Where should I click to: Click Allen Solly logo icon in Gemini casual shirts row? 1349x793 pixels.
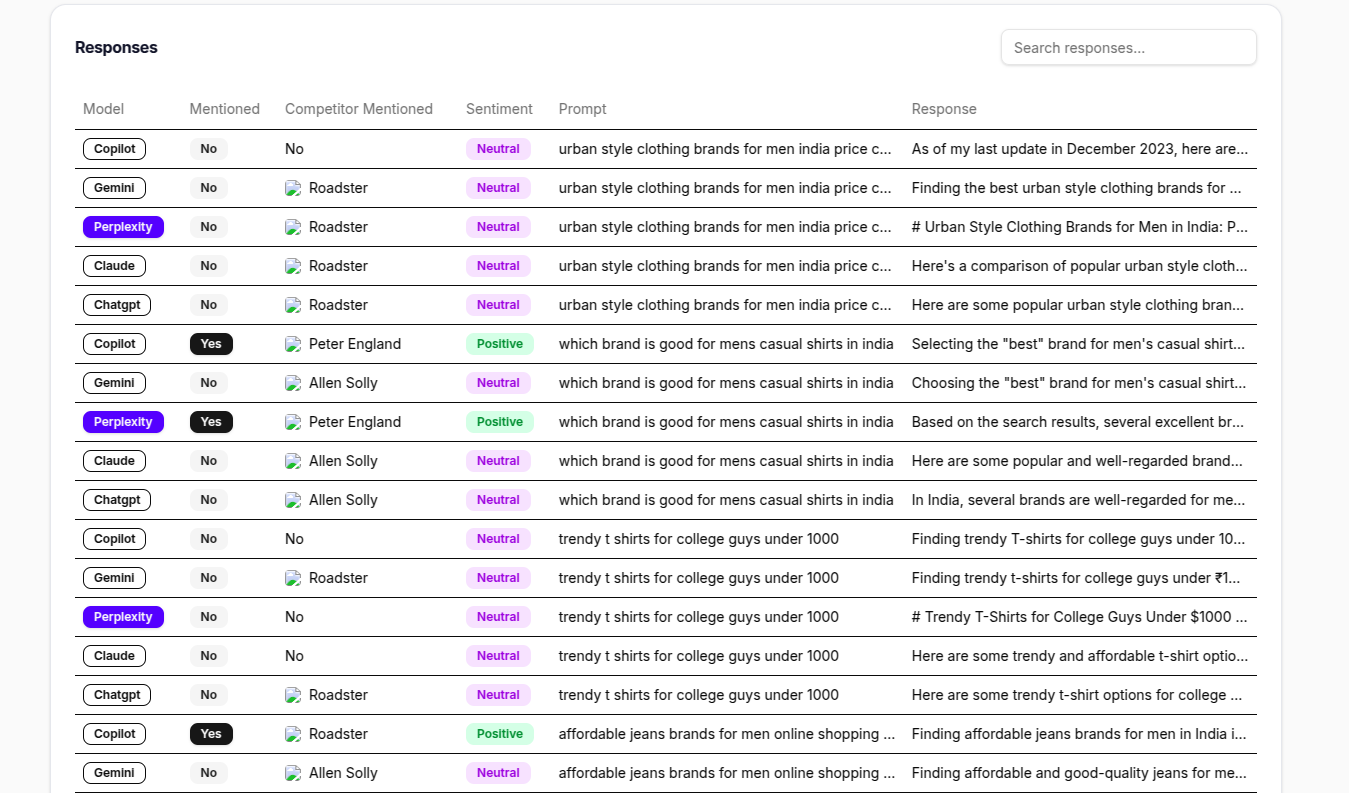[x=293, y=383]
